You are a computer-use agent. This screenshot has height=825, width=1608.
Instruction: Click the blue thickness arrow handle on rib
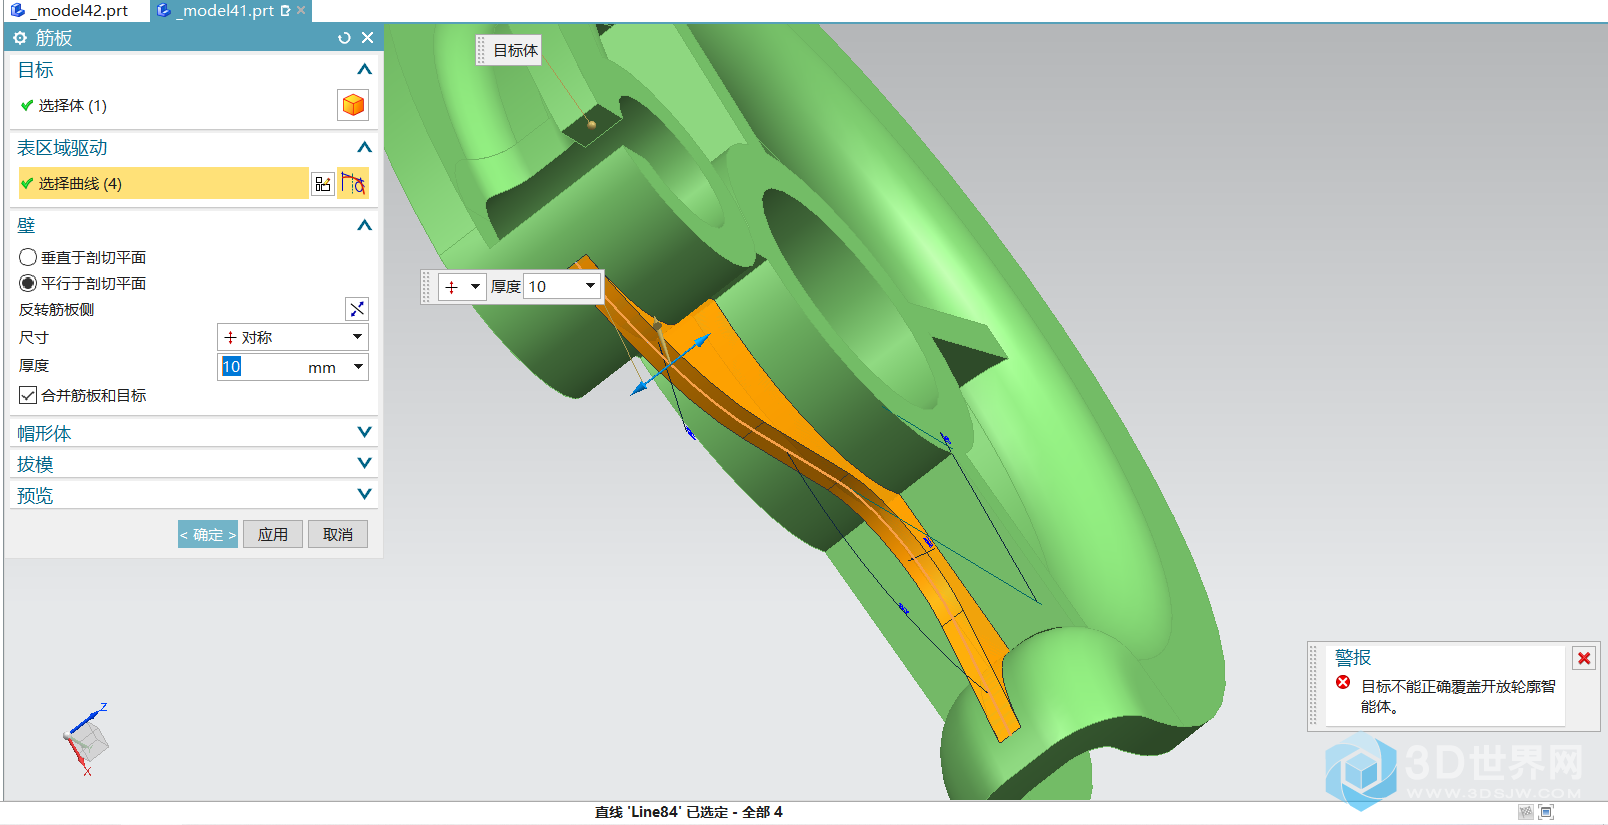701,343
